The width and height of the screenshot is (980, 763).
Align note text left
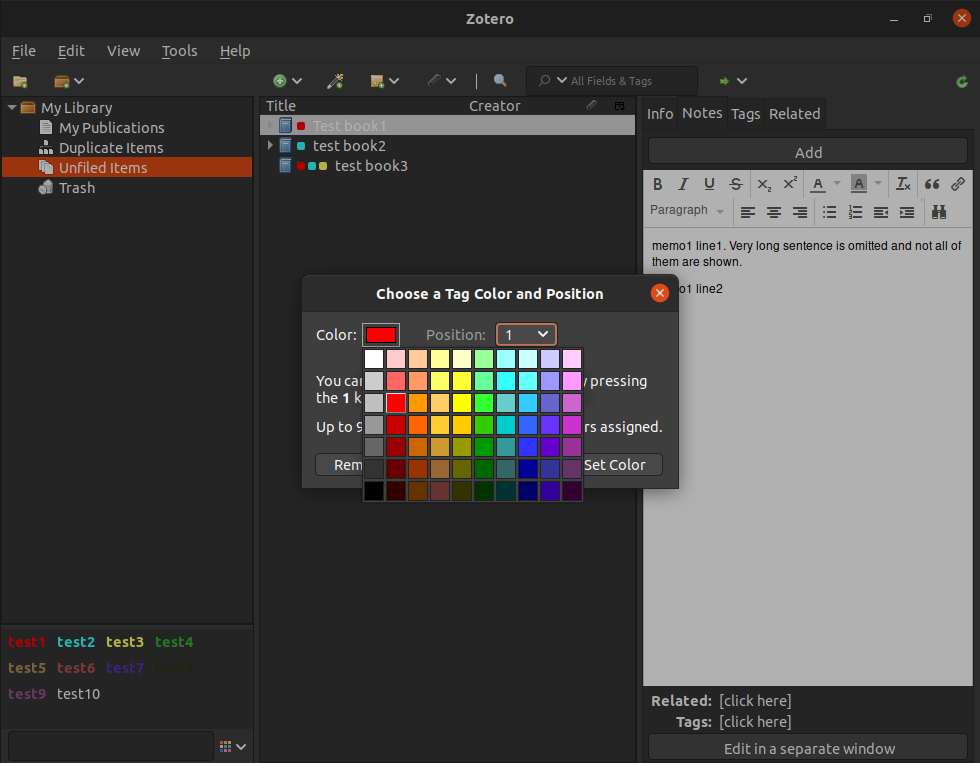(748, 212)
